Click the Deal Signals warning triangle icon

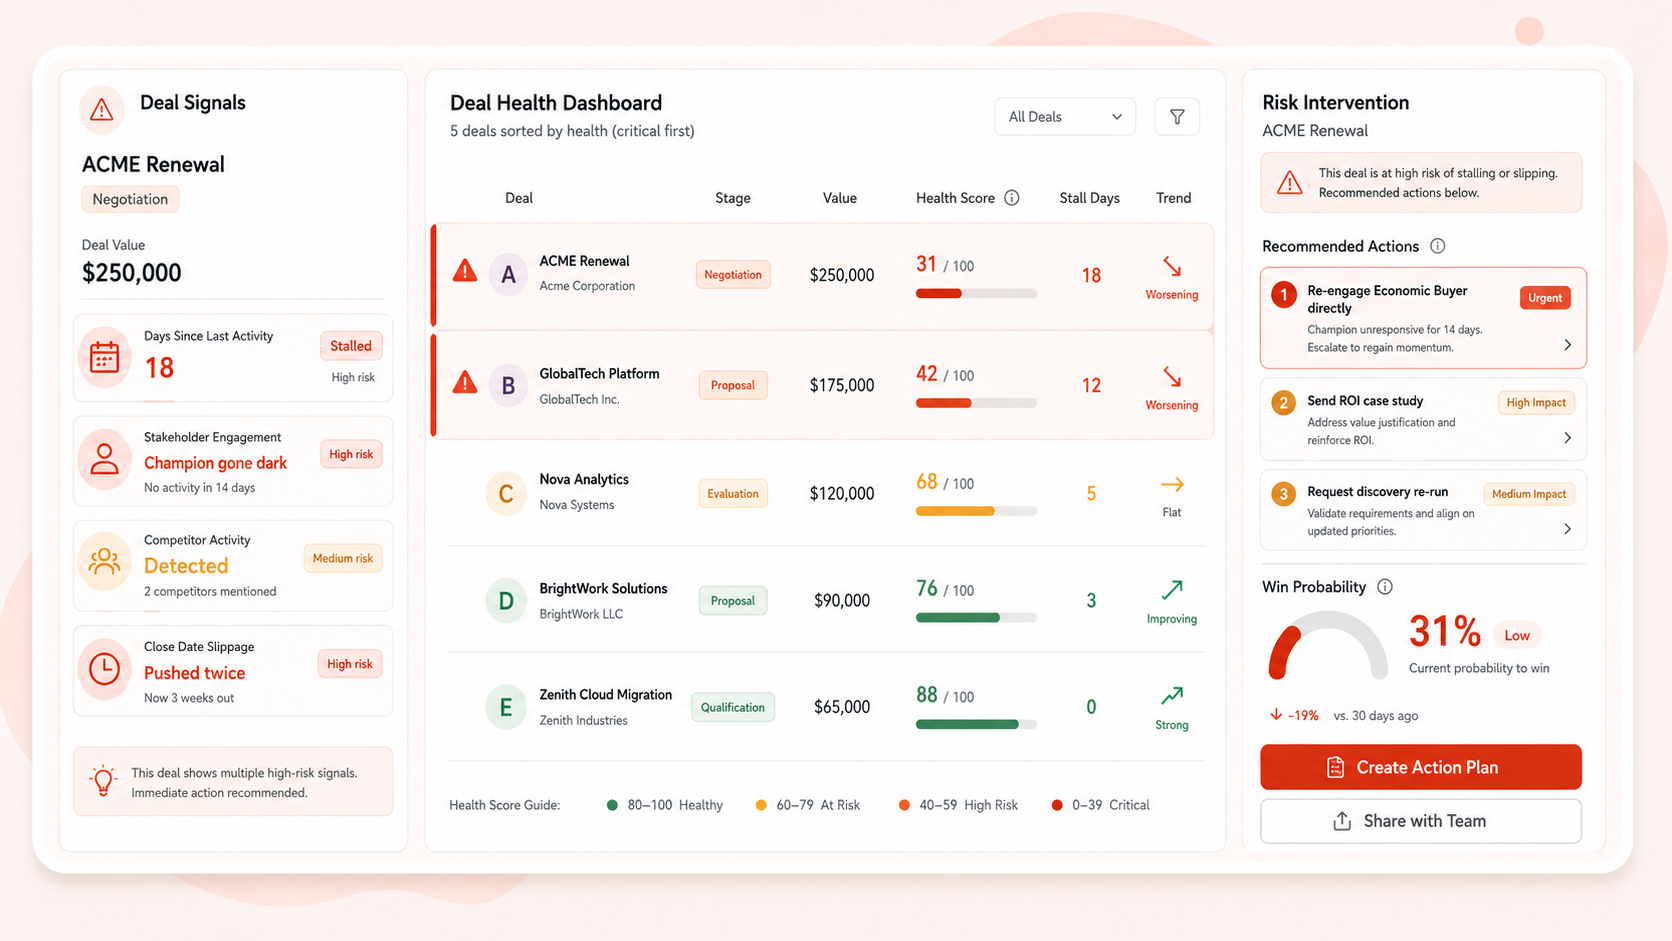pos(102,109)
